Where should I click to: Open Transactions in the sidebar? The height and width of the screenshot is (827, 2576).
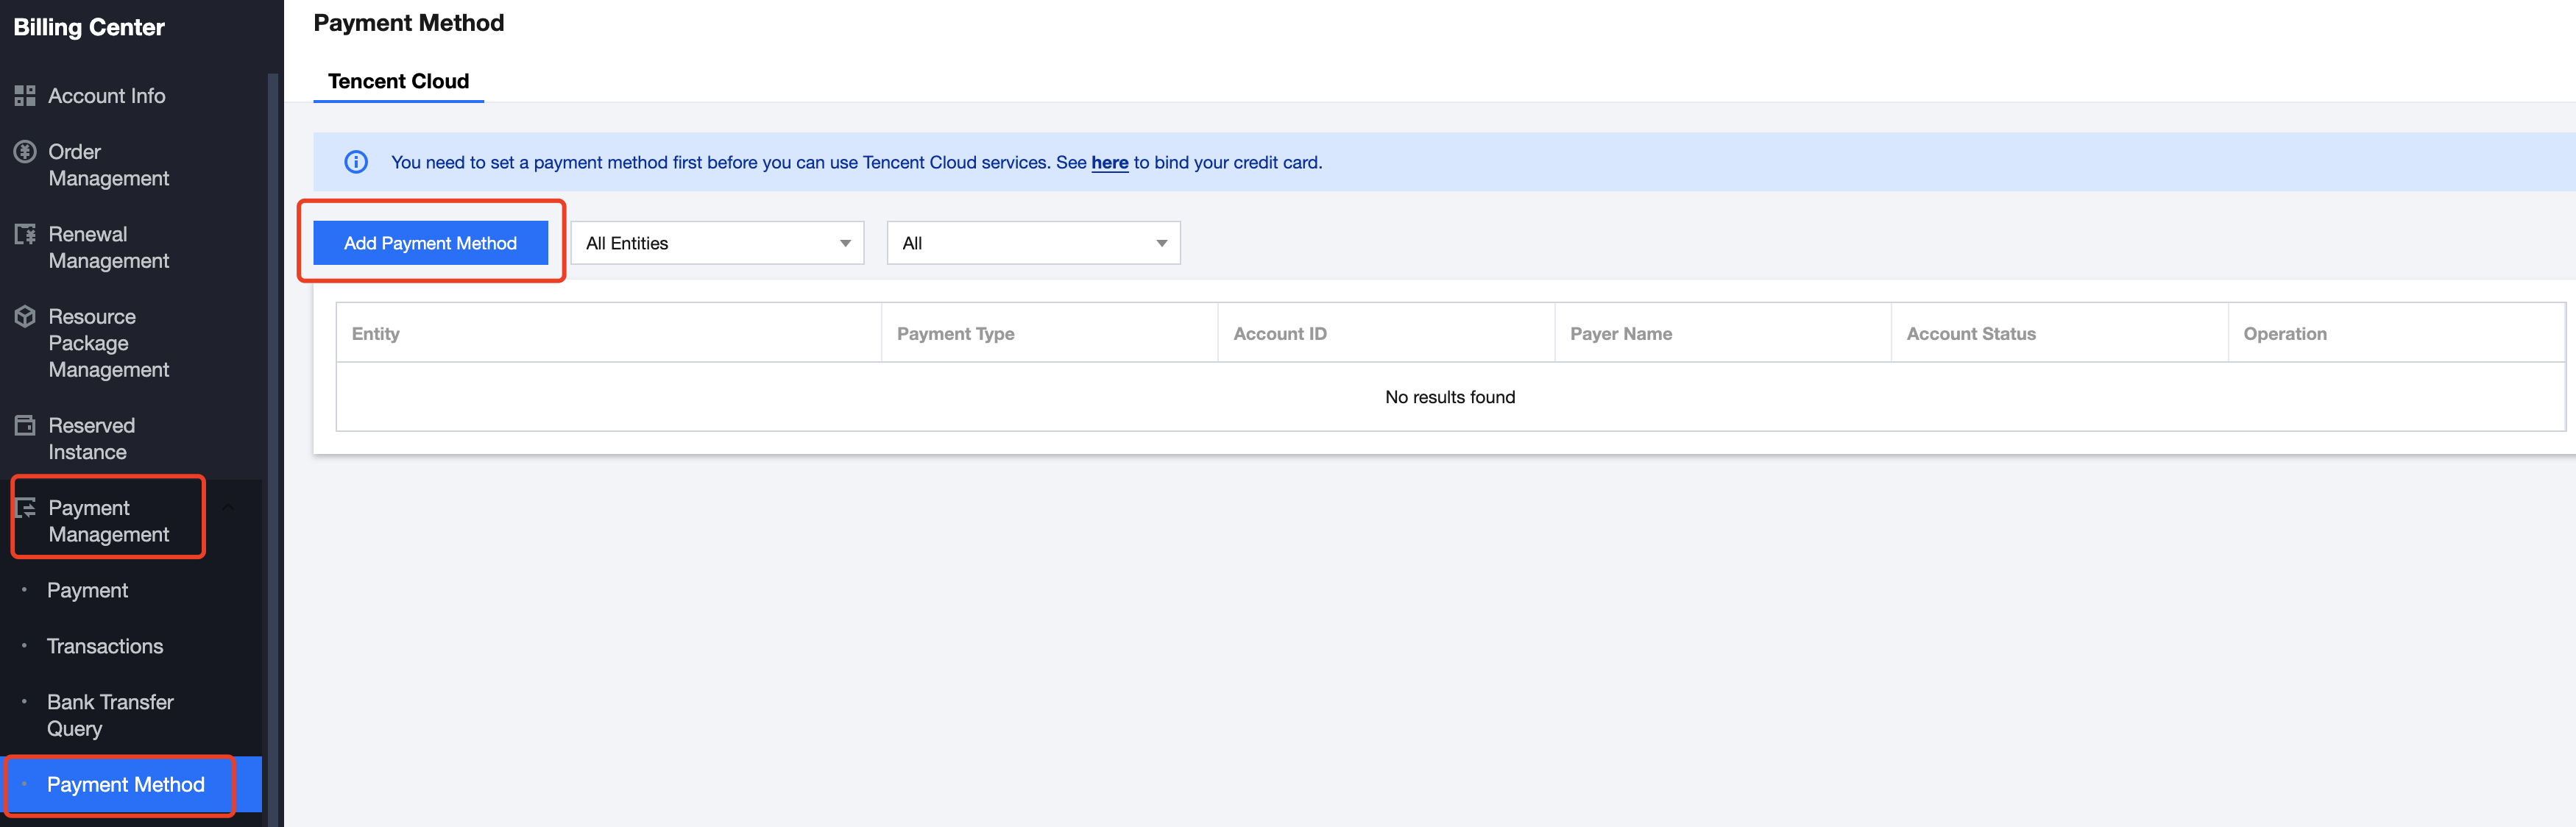(105, 646)
